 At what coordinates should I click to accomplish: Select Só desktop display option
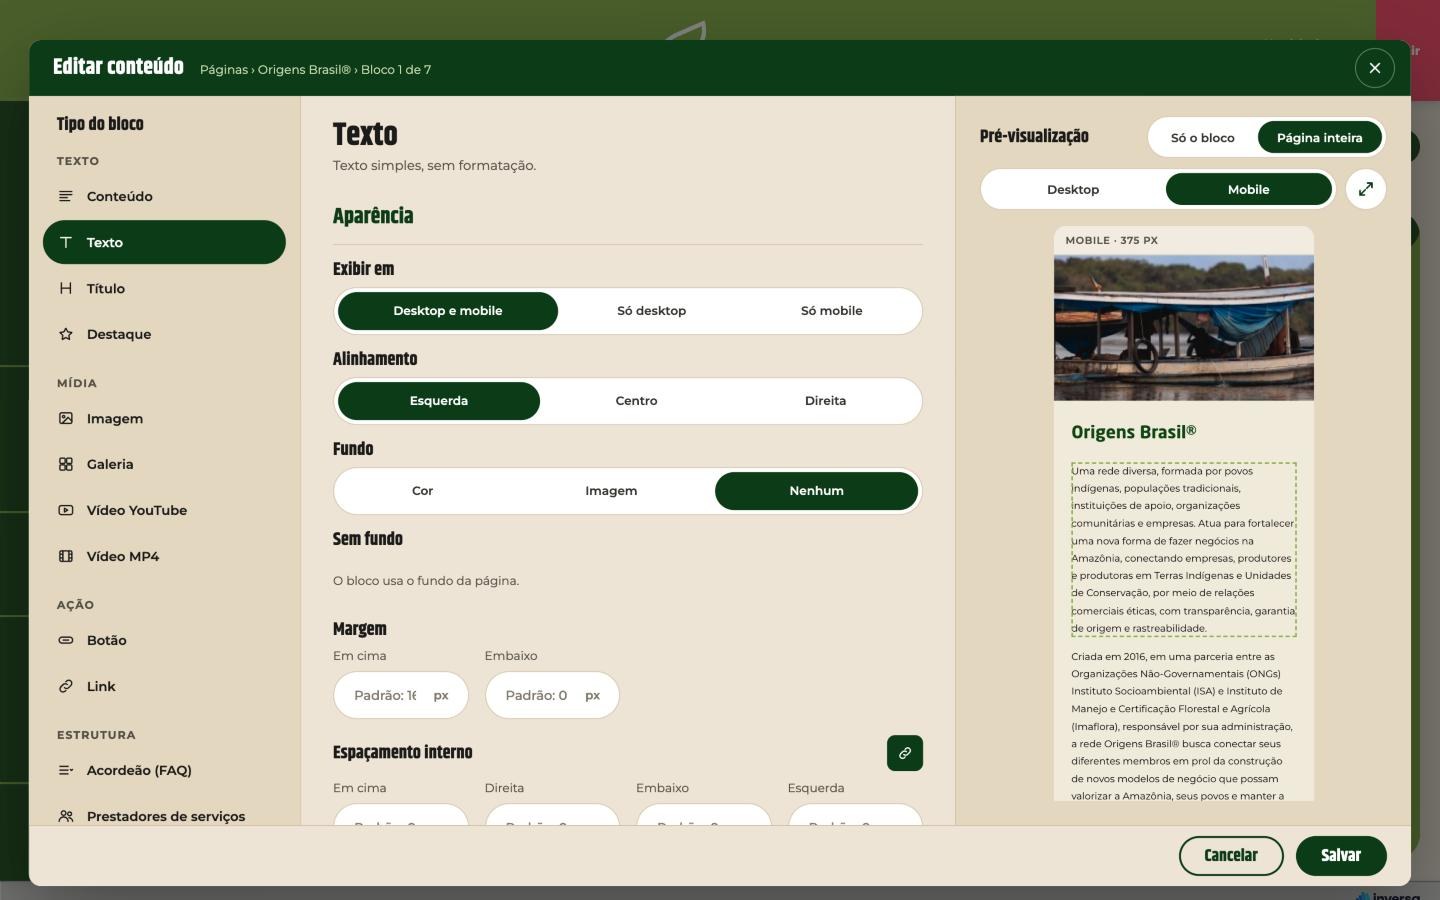click(651, 311)
